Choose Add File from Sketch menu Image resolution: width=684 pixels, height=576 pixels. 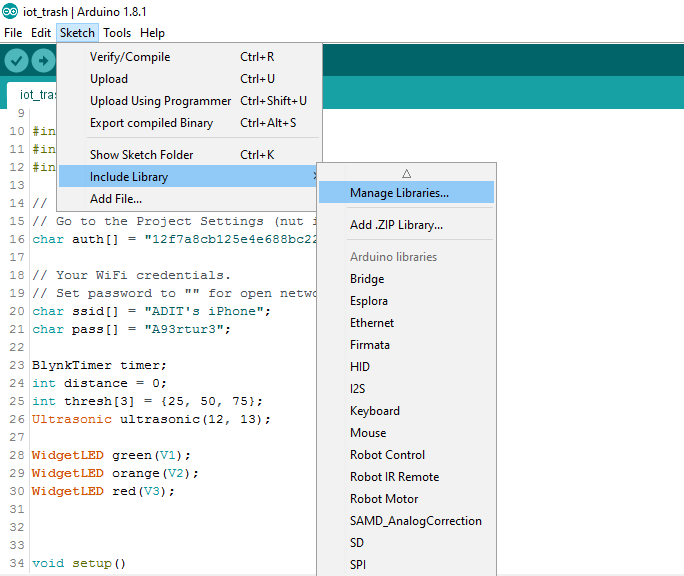[116, 199]
